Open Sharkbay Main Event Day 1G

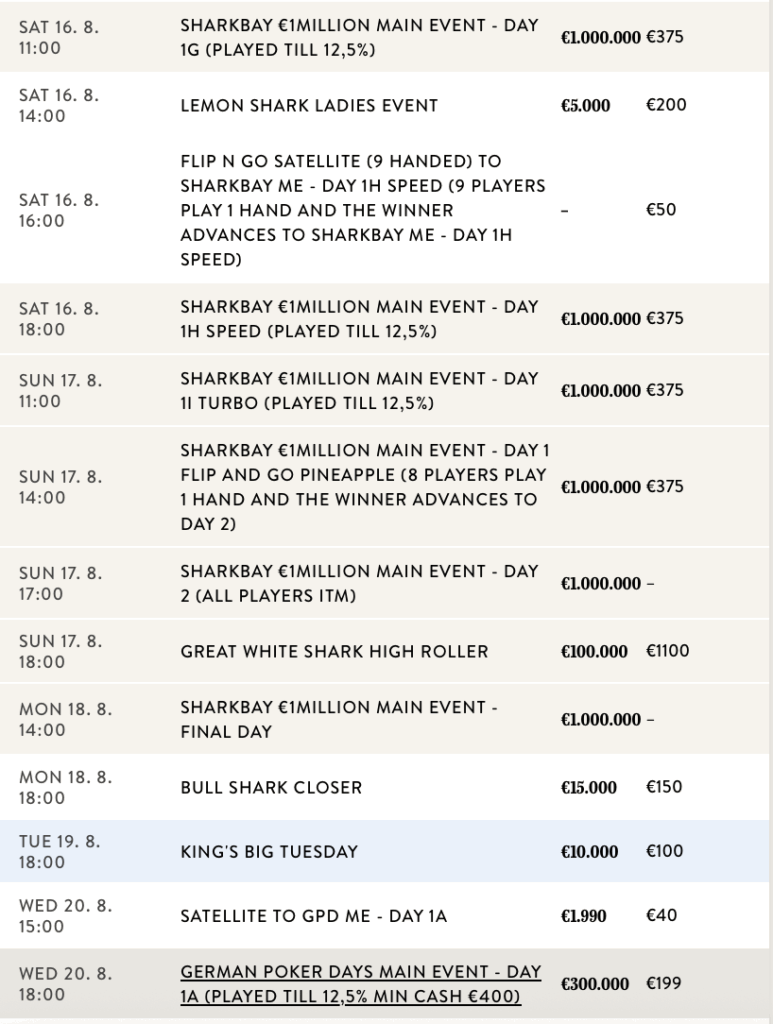coord(359,37)
